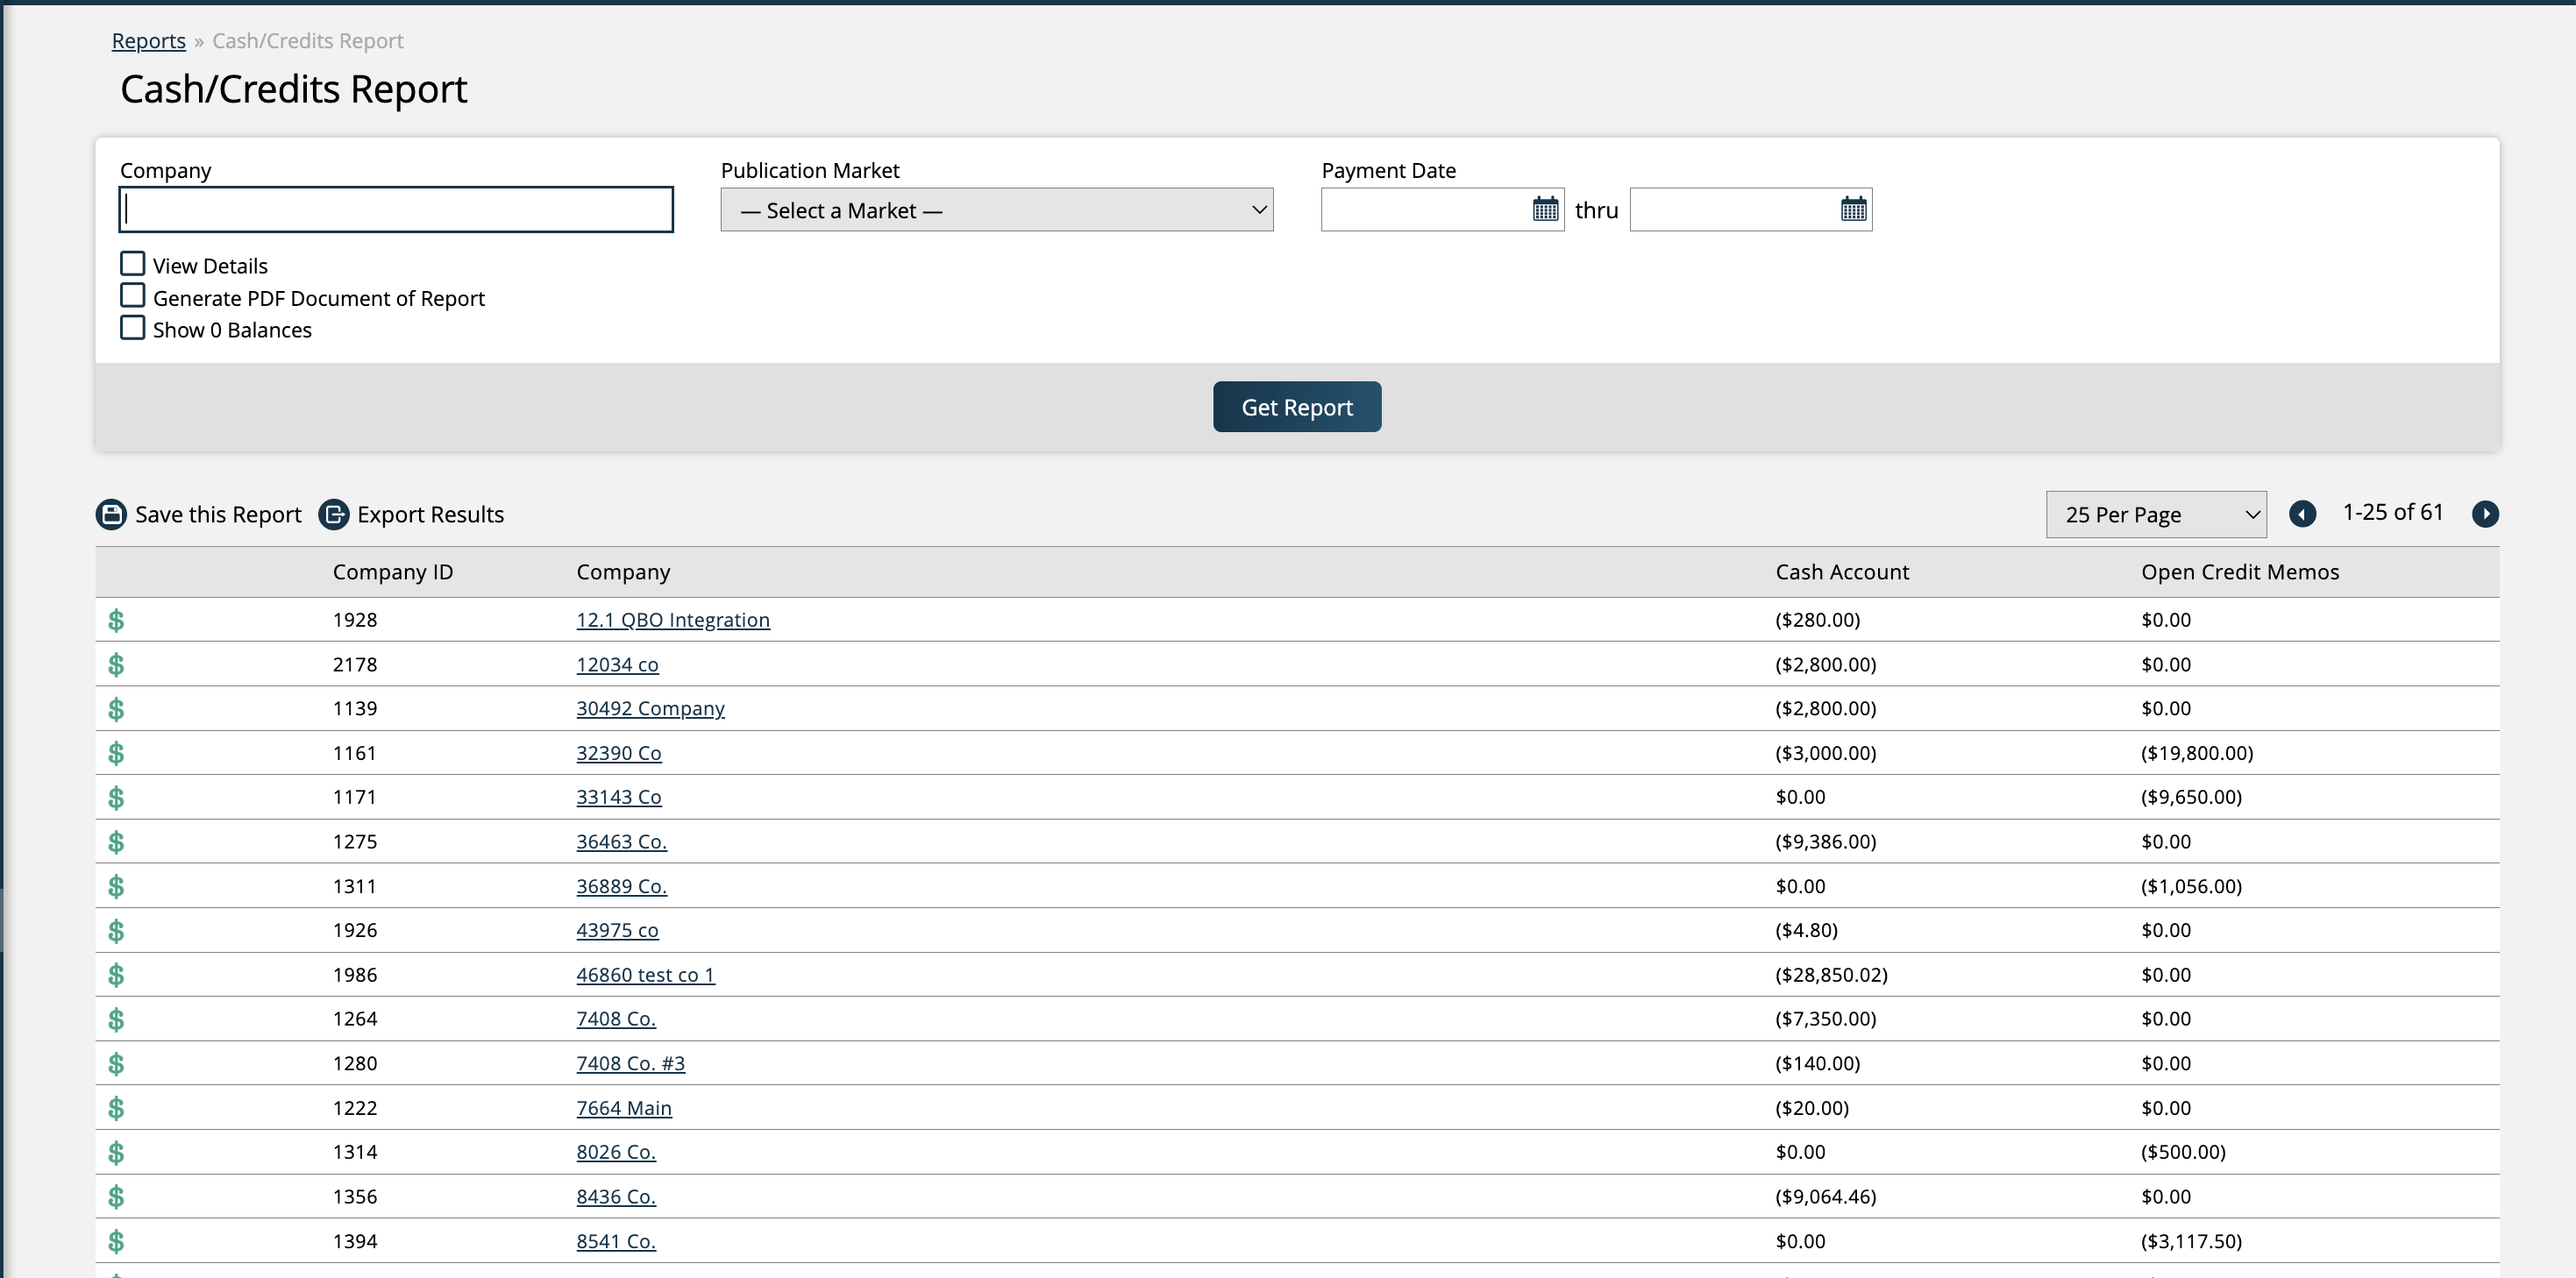Go to the next results page arrow
Viewport: 2576px width, 1278px height.
coord(2485,514)
